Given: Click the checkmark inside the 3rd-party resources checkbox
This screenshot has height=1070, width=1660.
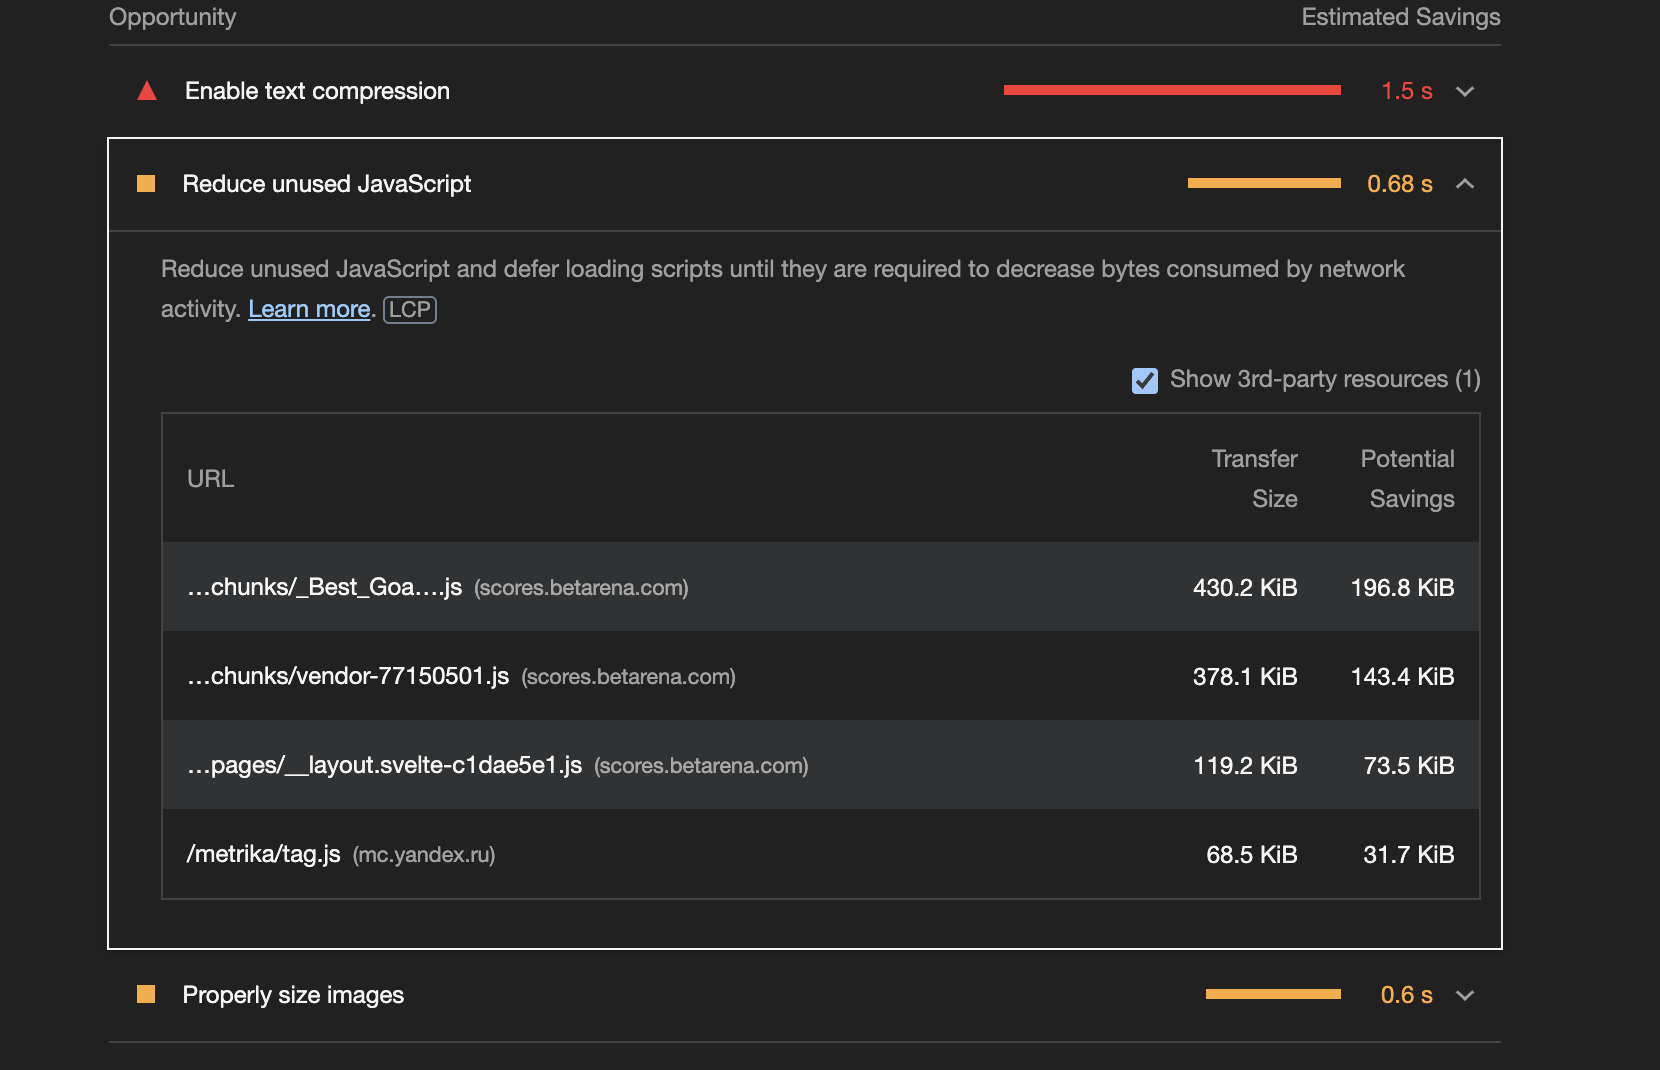Looking at the screenshot, I should click(x=1144, y=380).
